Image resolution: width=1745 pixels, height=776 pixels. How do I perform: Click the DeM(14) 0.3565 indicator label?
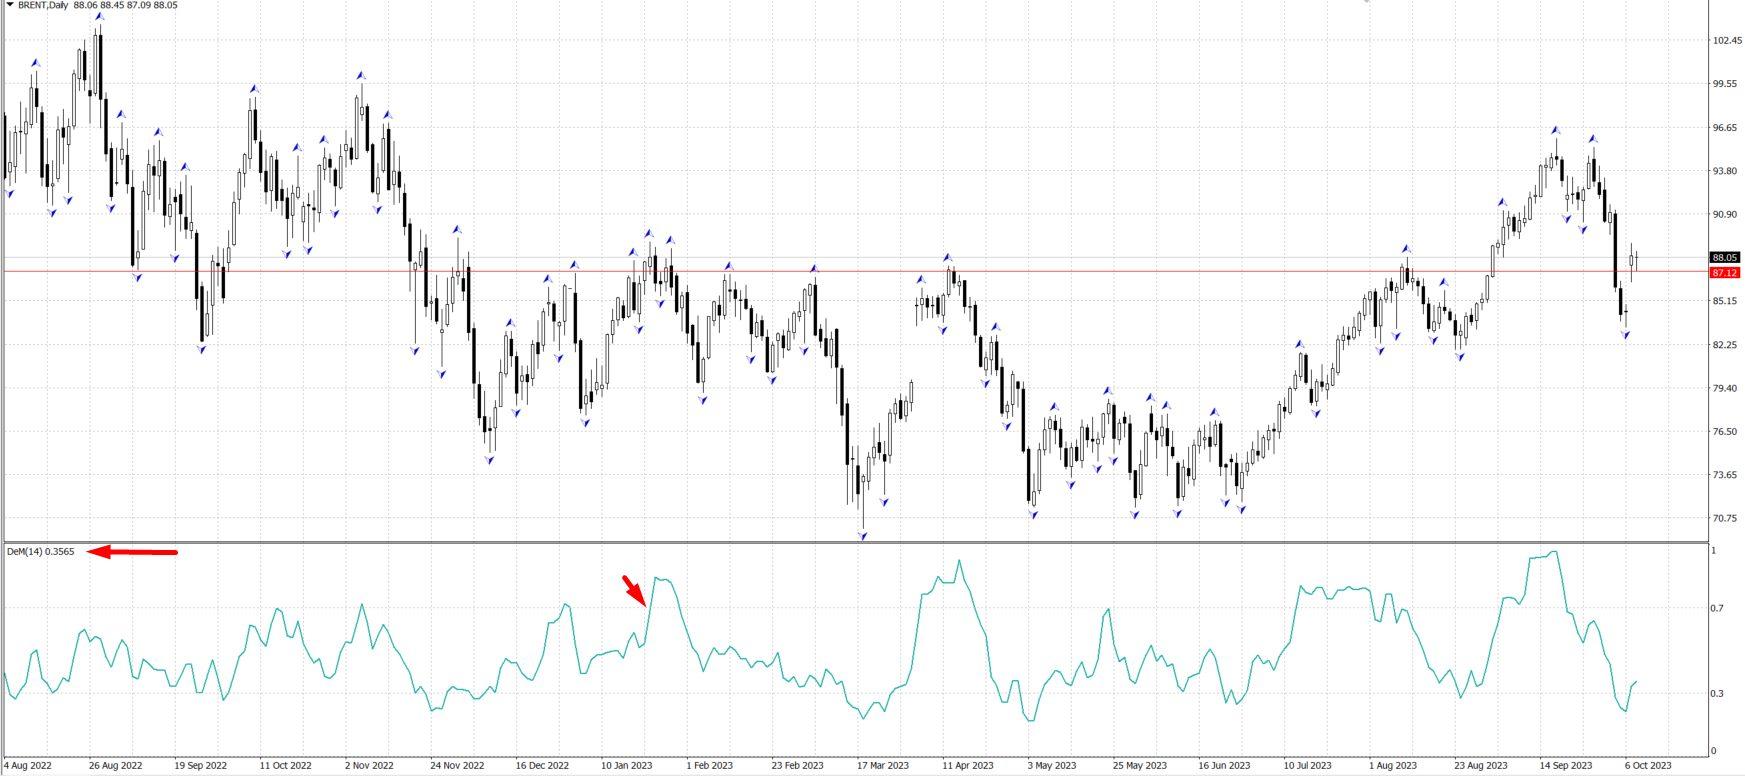click(41, 551)
